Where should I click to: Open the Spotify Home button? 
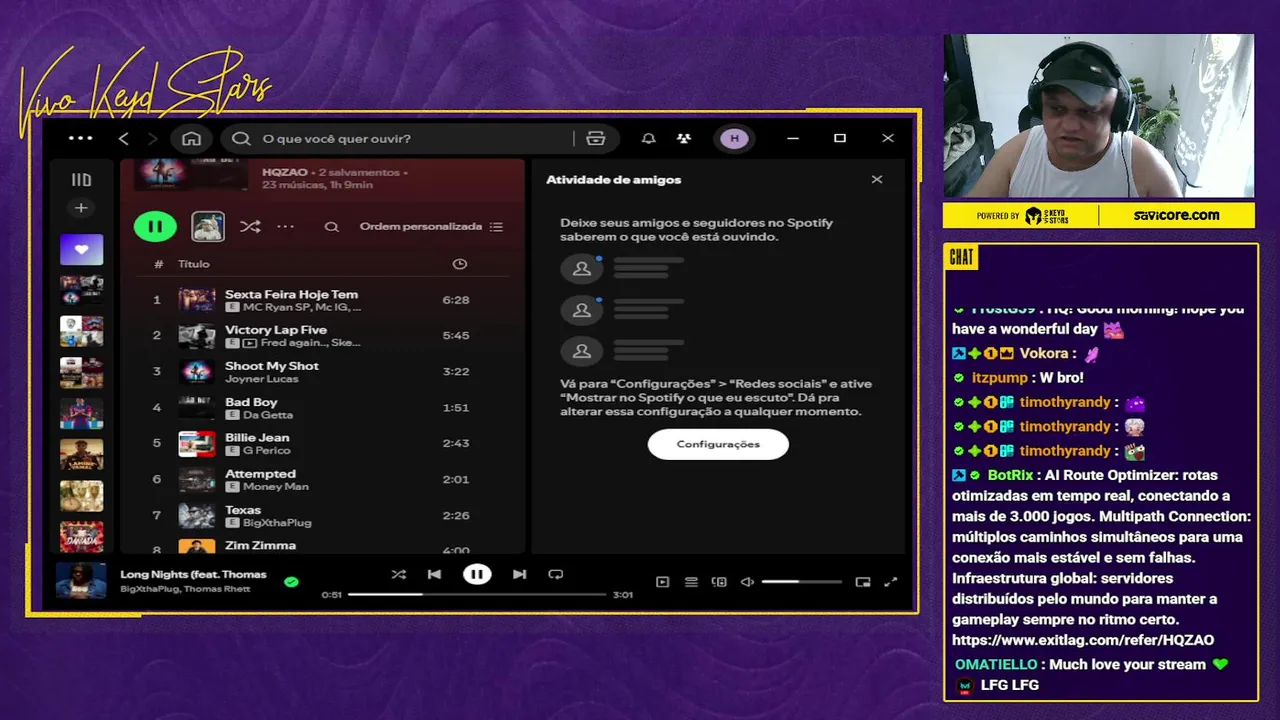click(x=192, y=138)
